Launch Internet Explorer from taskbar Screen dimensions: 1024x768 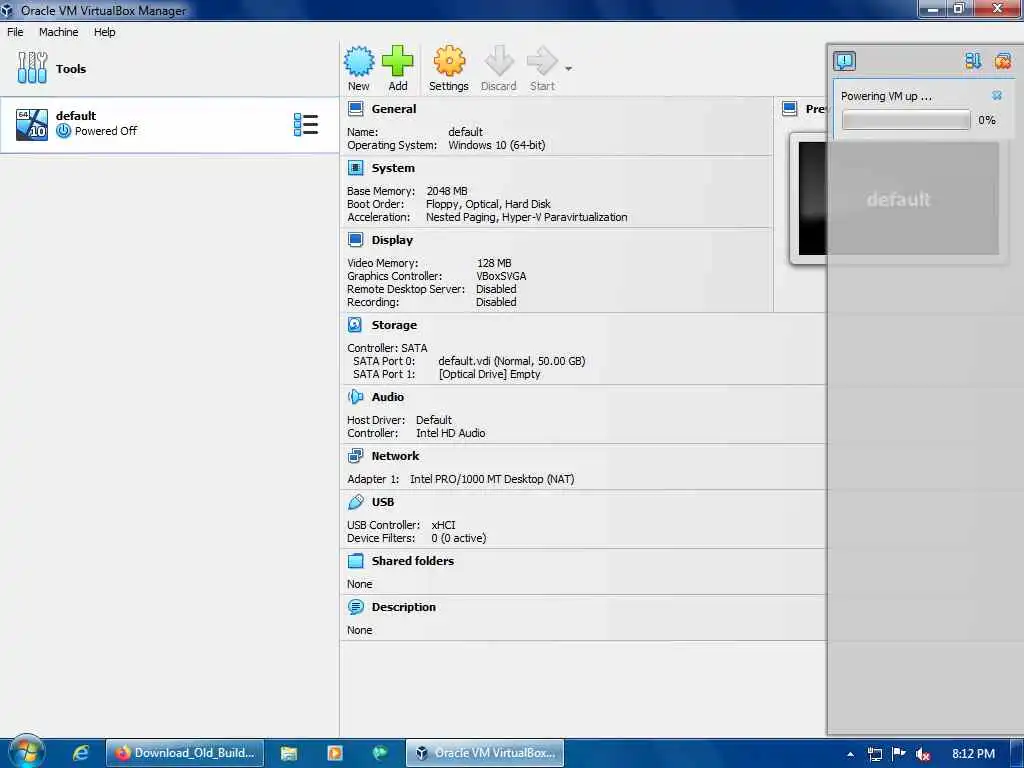(80, 753)
